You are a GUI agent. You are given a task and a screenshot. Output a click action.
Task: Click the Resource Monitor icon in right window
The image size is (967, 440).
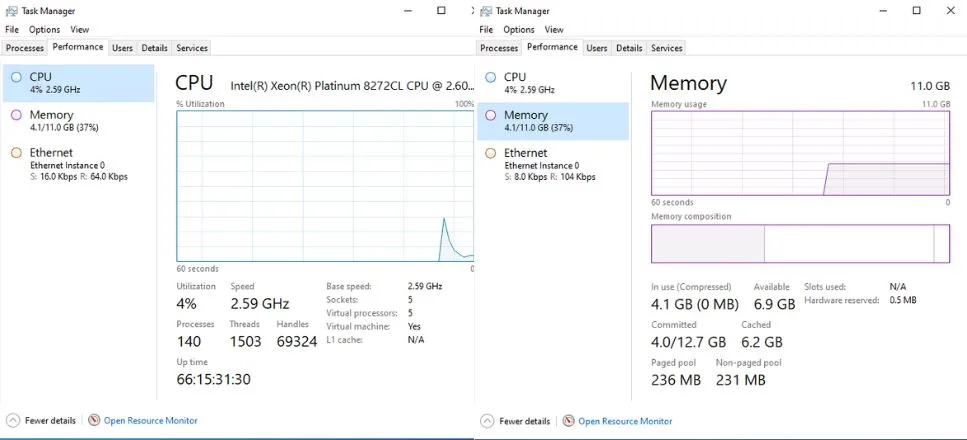(x=569, y=421)
